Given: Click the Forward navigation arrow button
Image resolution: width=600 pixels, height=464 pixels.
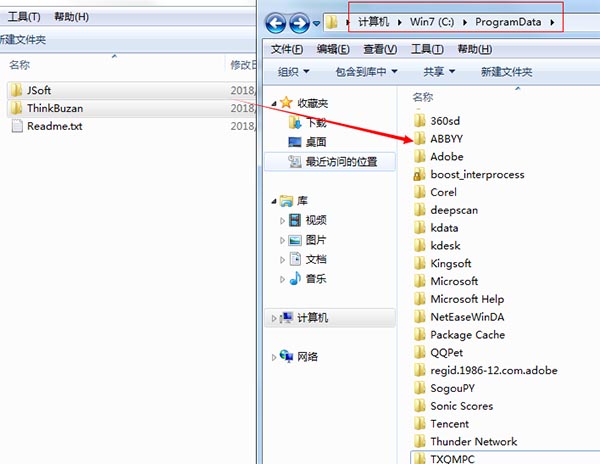Looking at the screenshot, I should [298, 22].
